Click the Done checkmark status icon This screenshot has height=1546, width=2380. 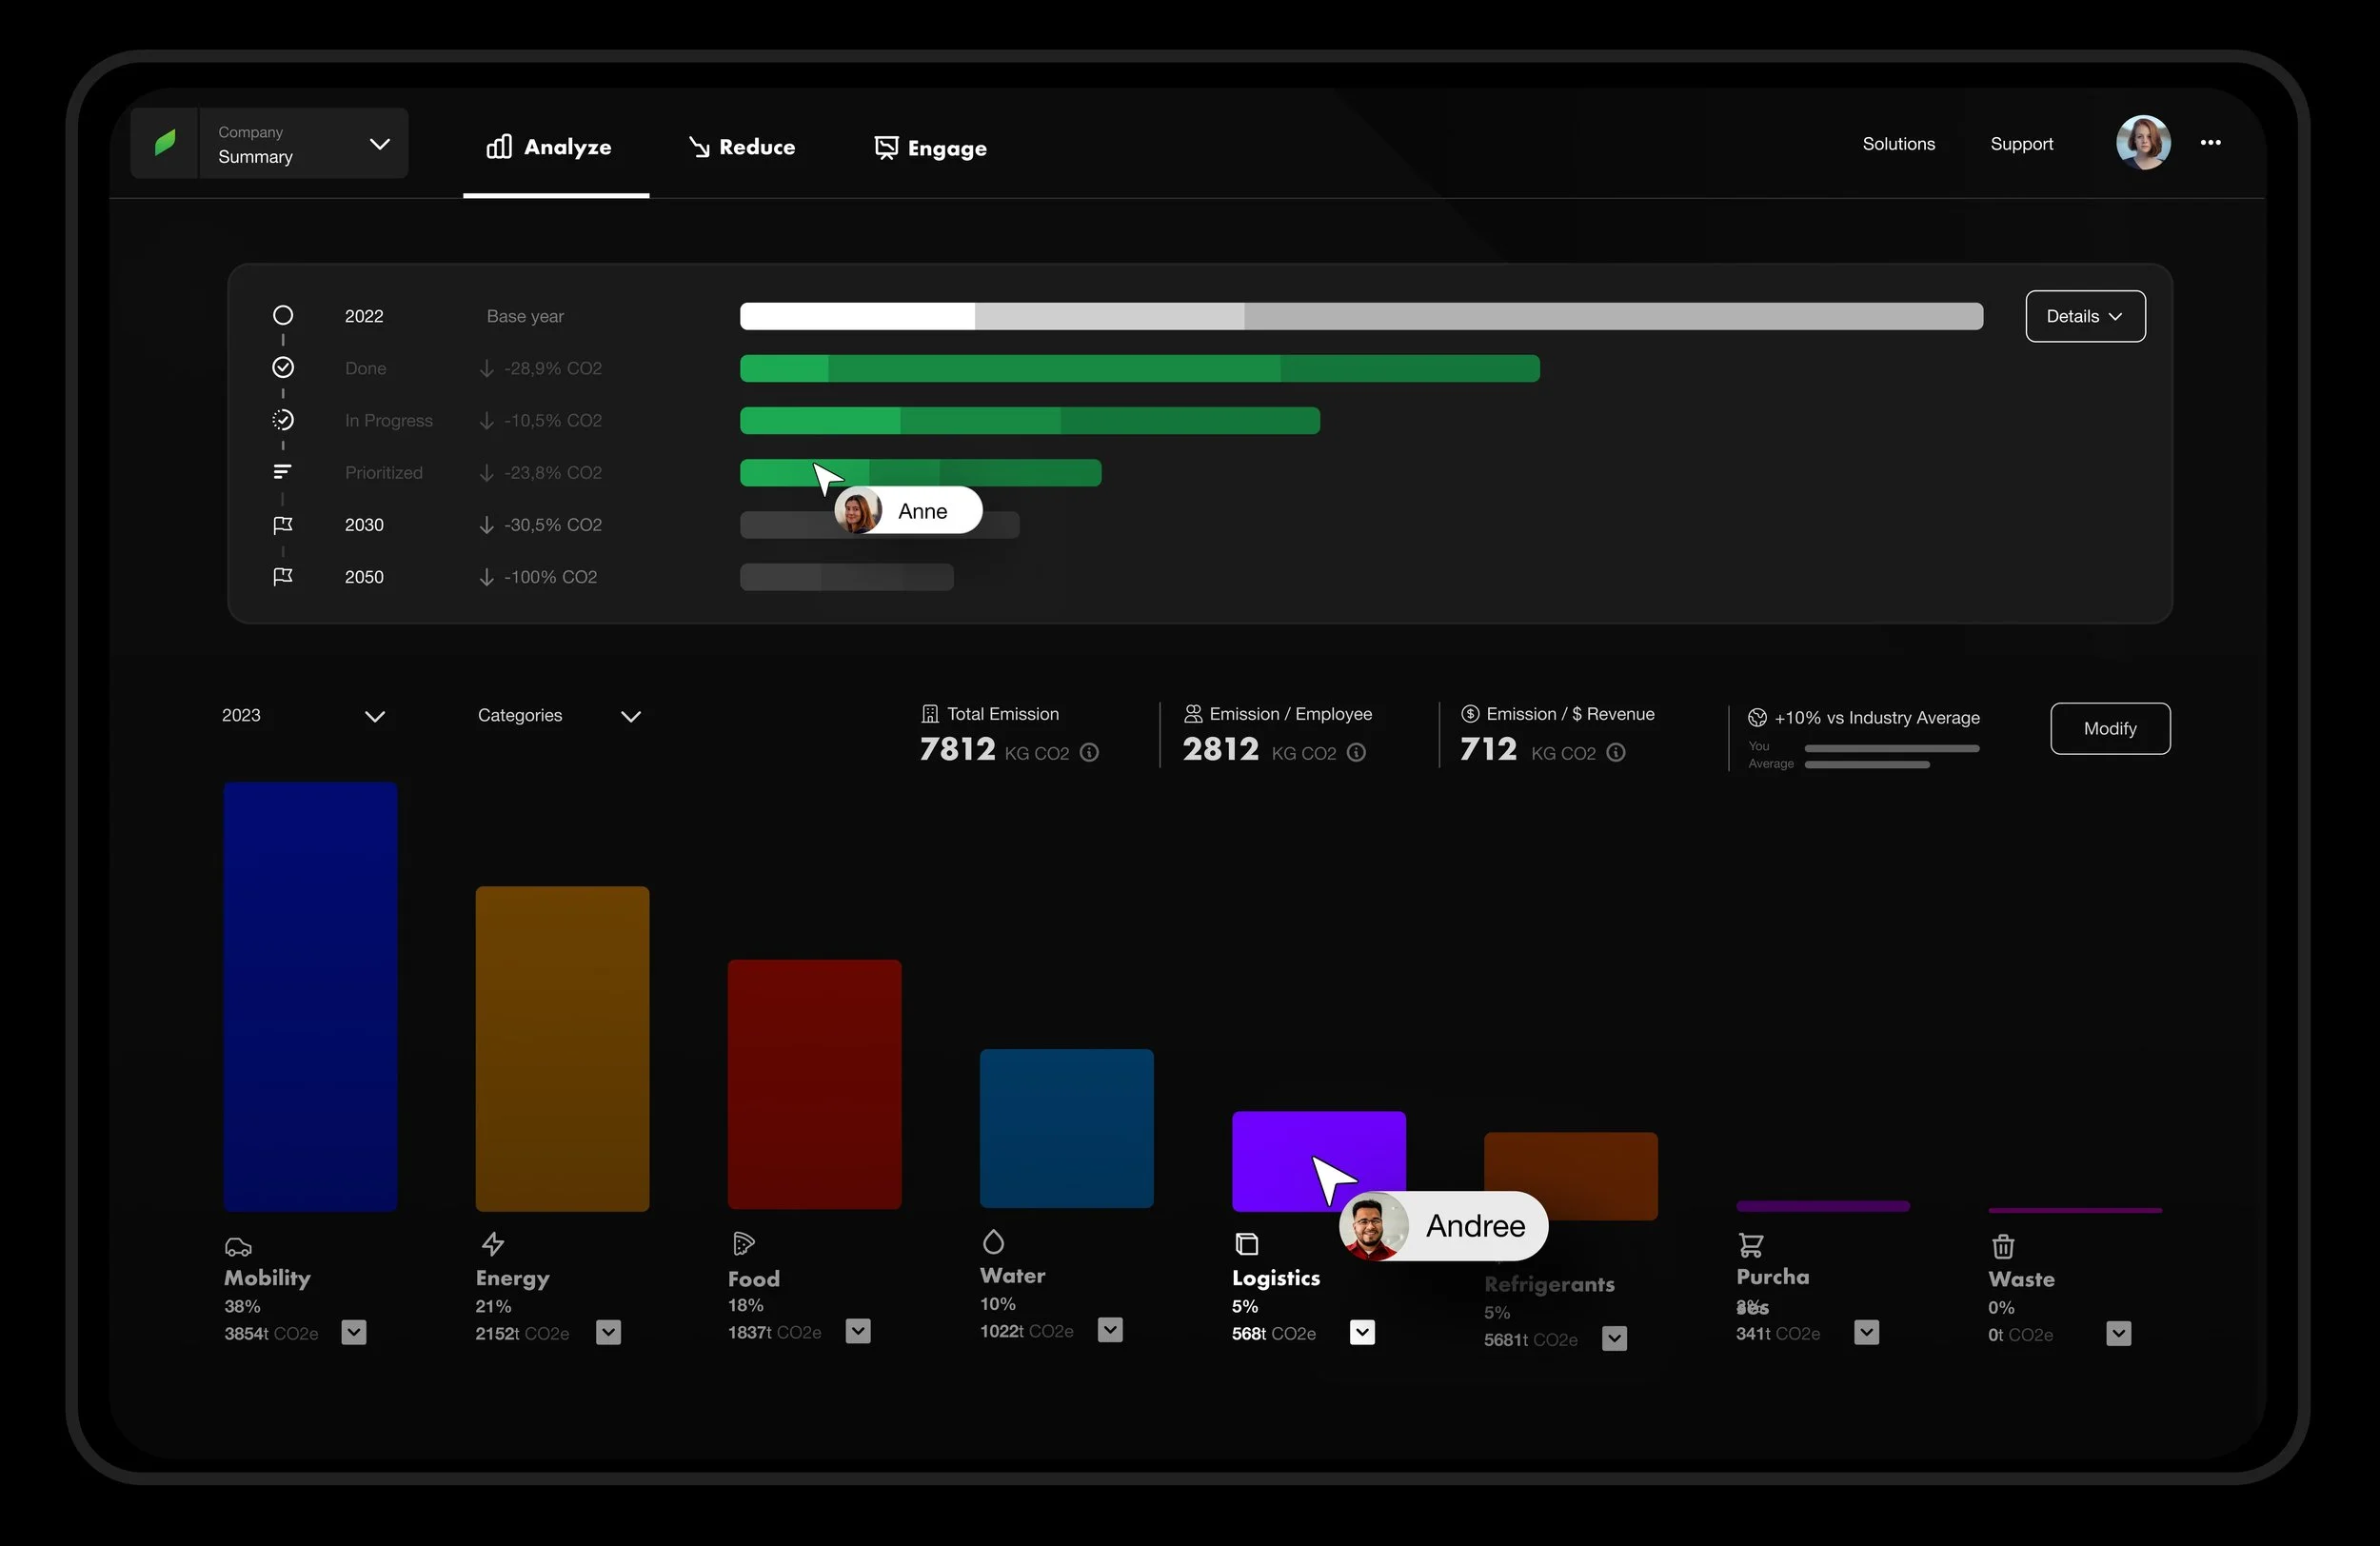[283, 367]
